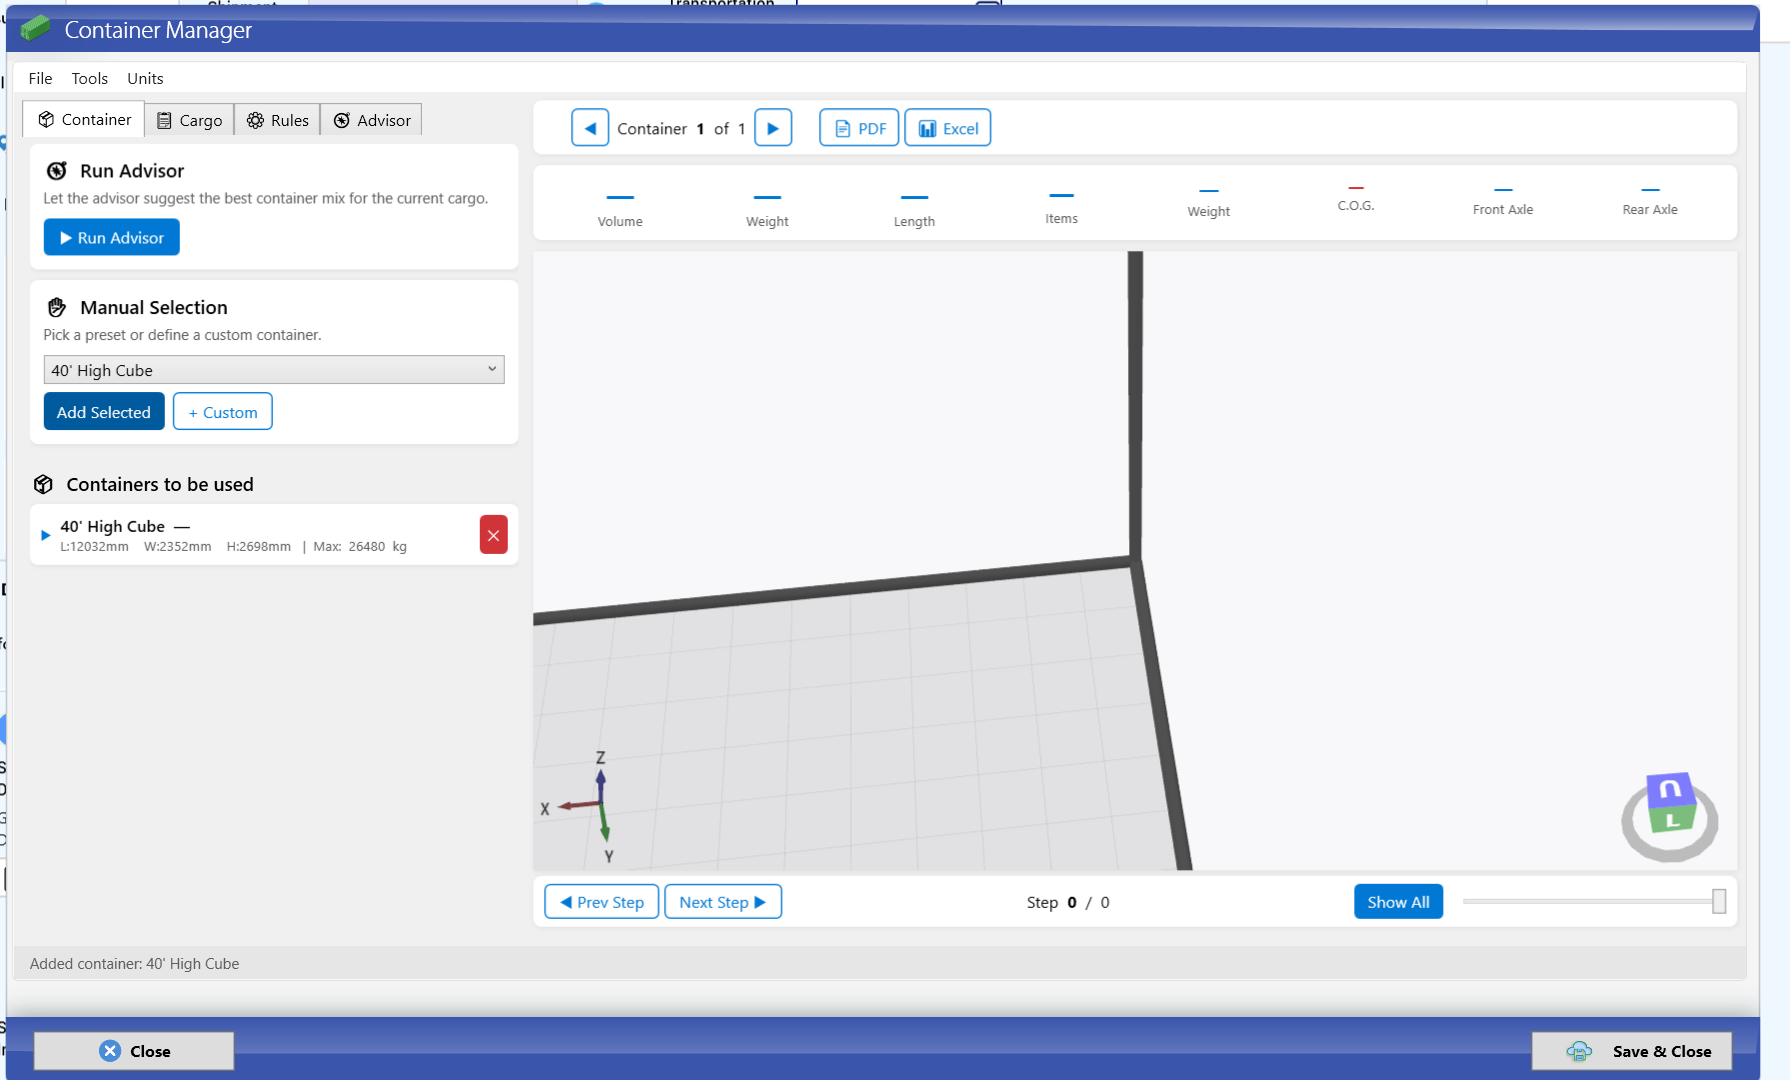Open the container preset dropdown
Viewport: 1790px width, 1080px height.
[x=274, y=370]
